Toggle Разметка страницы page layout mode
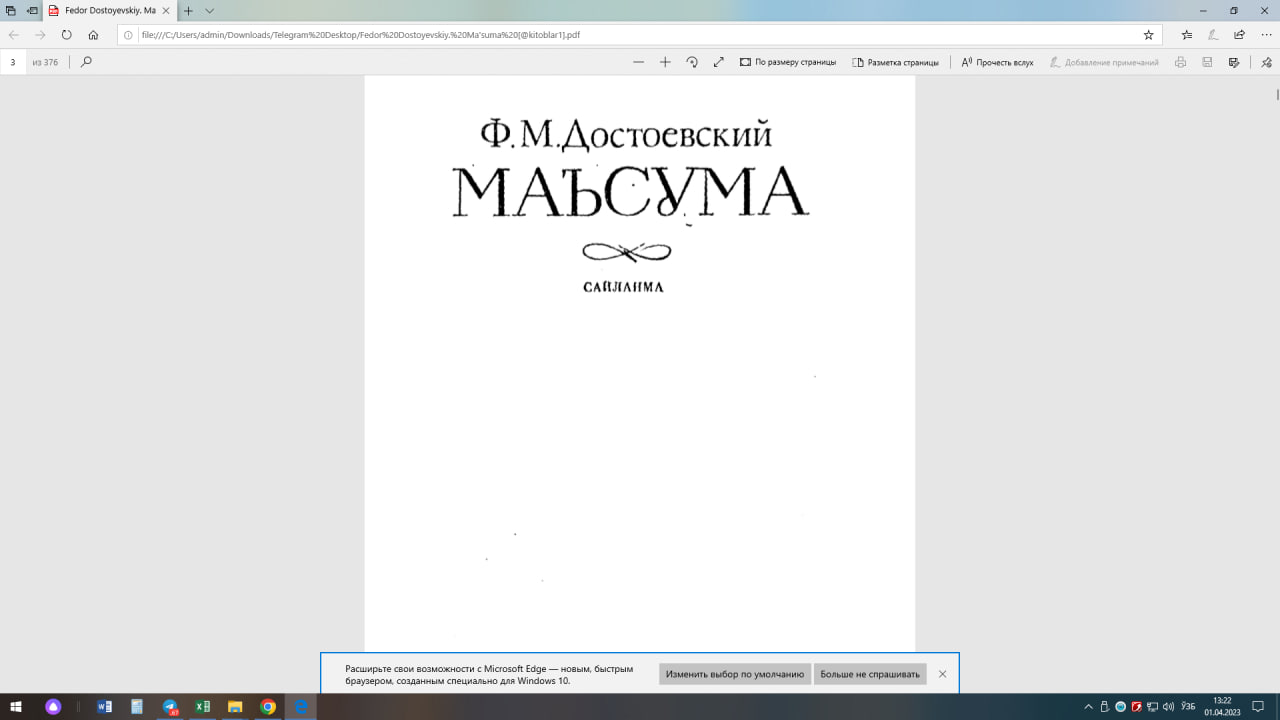Screen dimensions: 1280x720 (x=895, y=61)
